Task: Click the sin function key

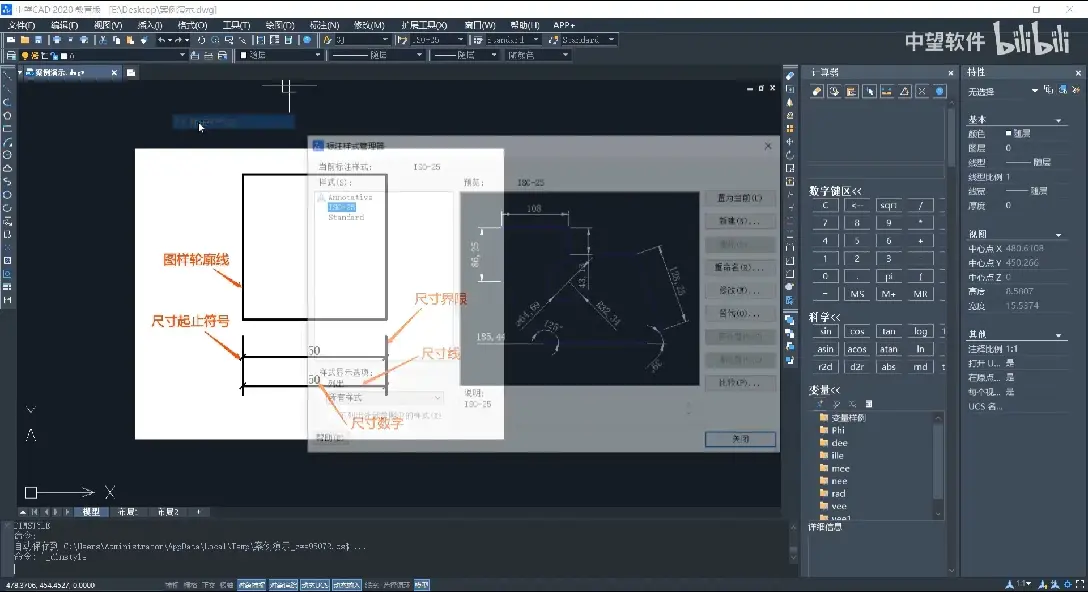Action: coord(825,331)
